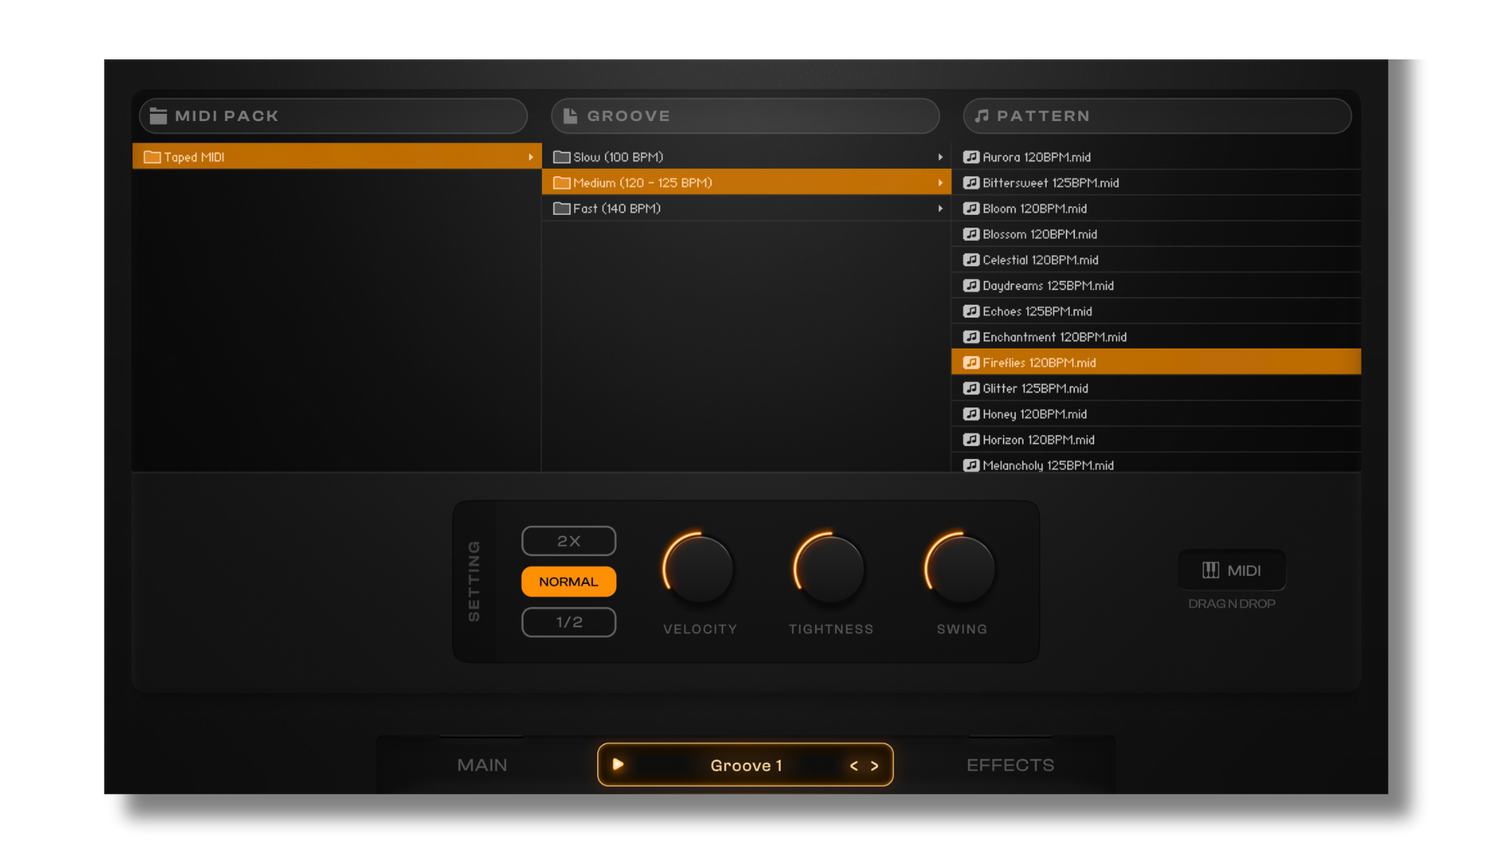Expand the Taped MIDI pack arrow

(x=531, y=157)
